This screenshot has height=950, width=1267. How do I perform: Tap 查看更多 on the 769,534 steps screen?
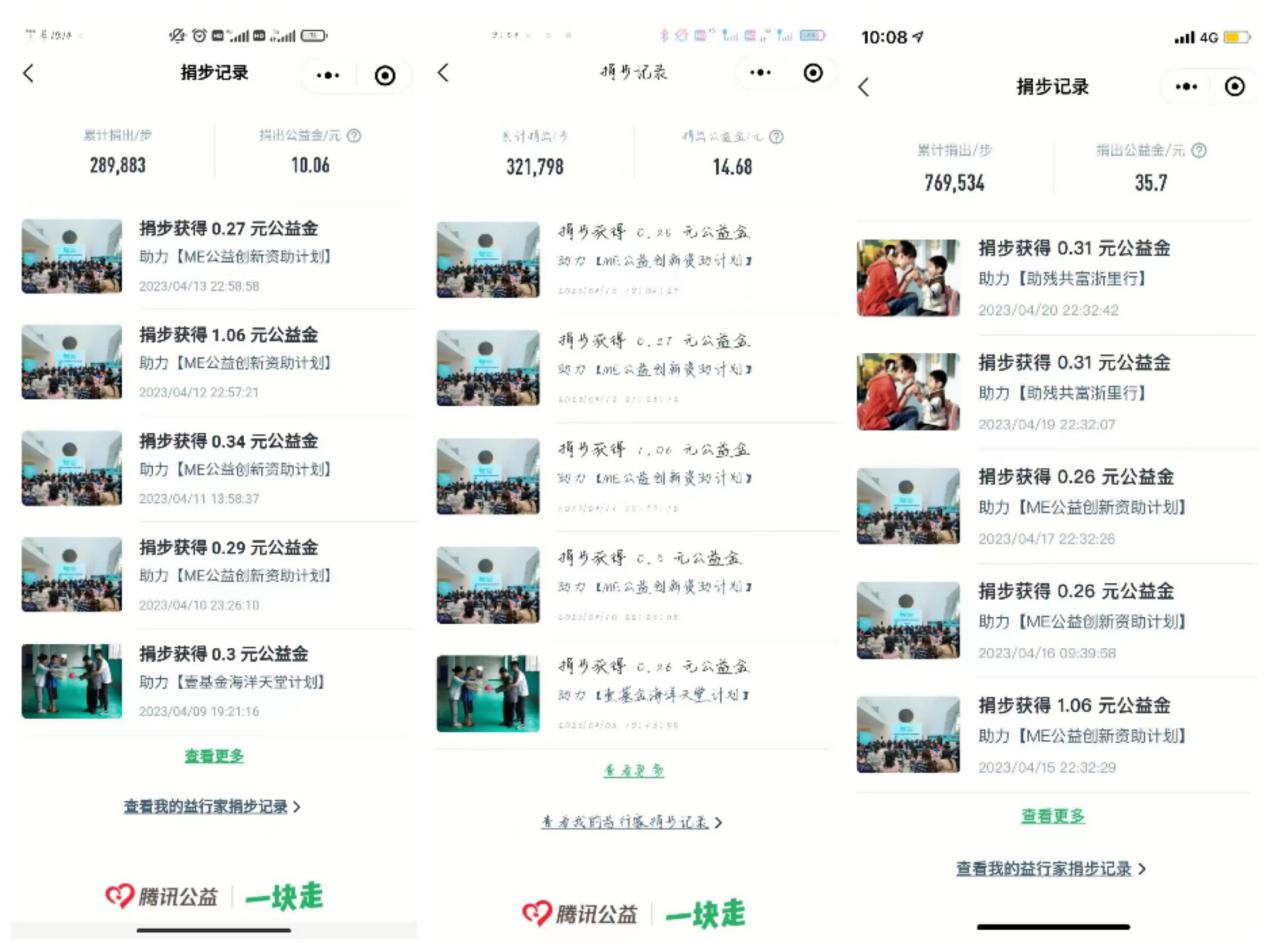pos(1052,816)
